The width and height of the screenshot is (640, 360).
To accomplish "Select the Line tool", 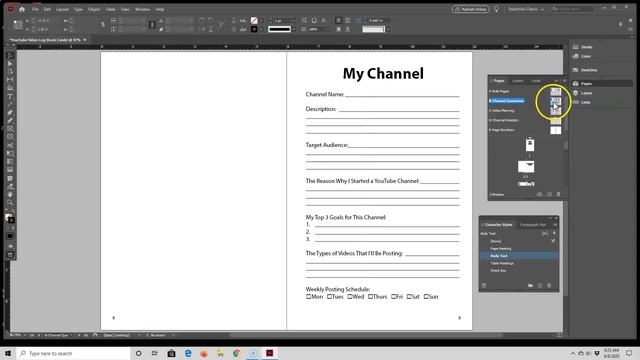I will [10, 105].
